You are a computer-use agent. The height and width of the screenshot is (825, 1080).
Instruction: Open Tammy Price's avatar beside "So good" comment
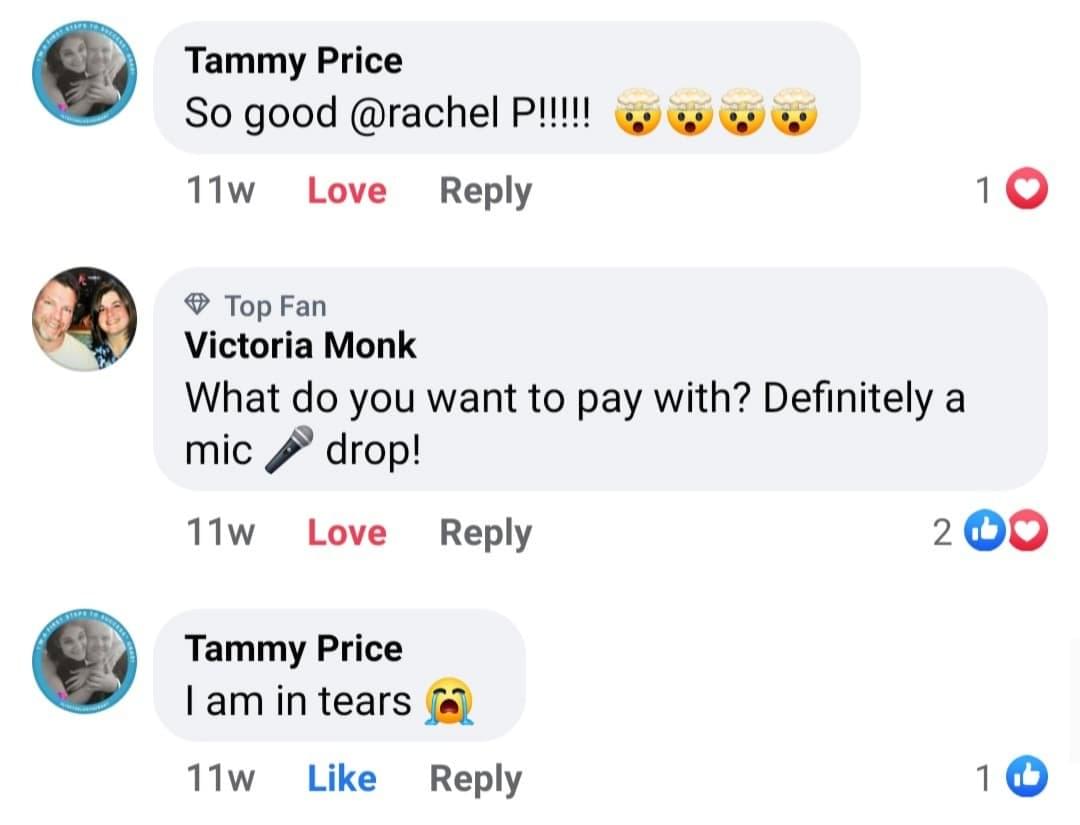pyautogui.click(x=85, y=83)
